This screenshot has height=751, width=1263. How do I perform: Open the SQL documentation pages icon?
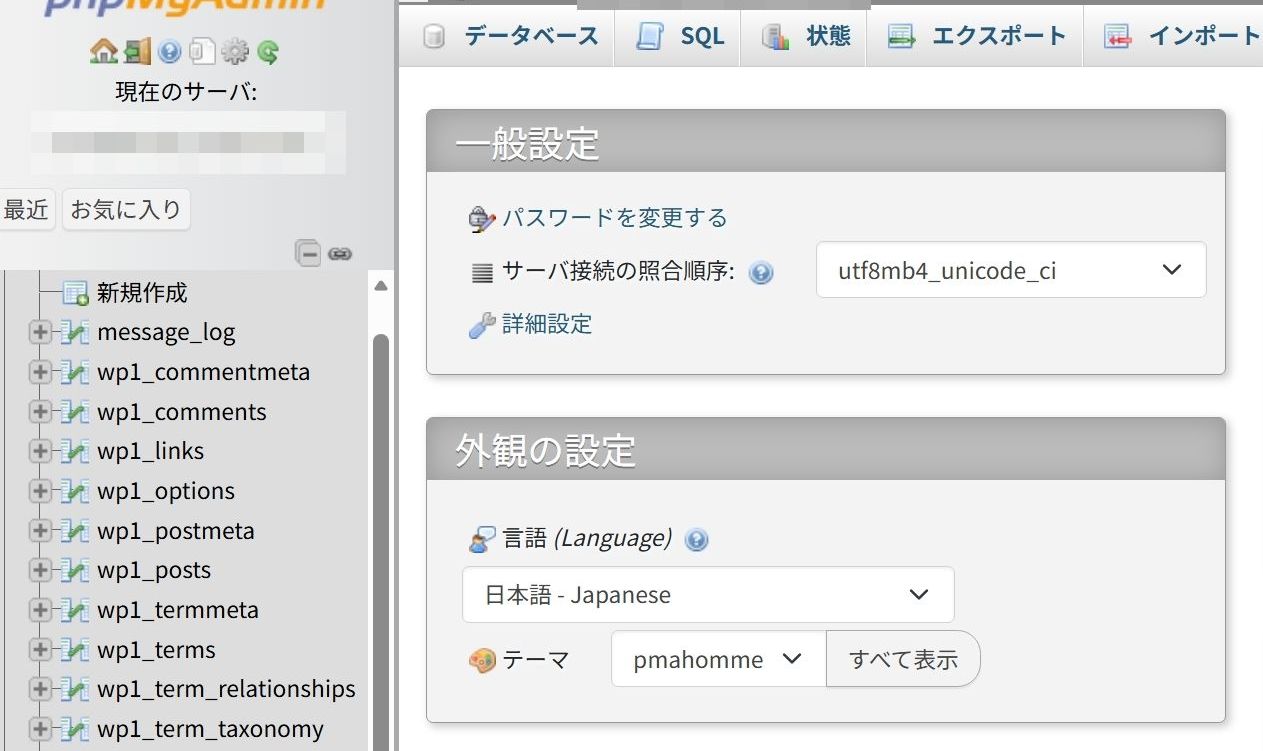203,51
